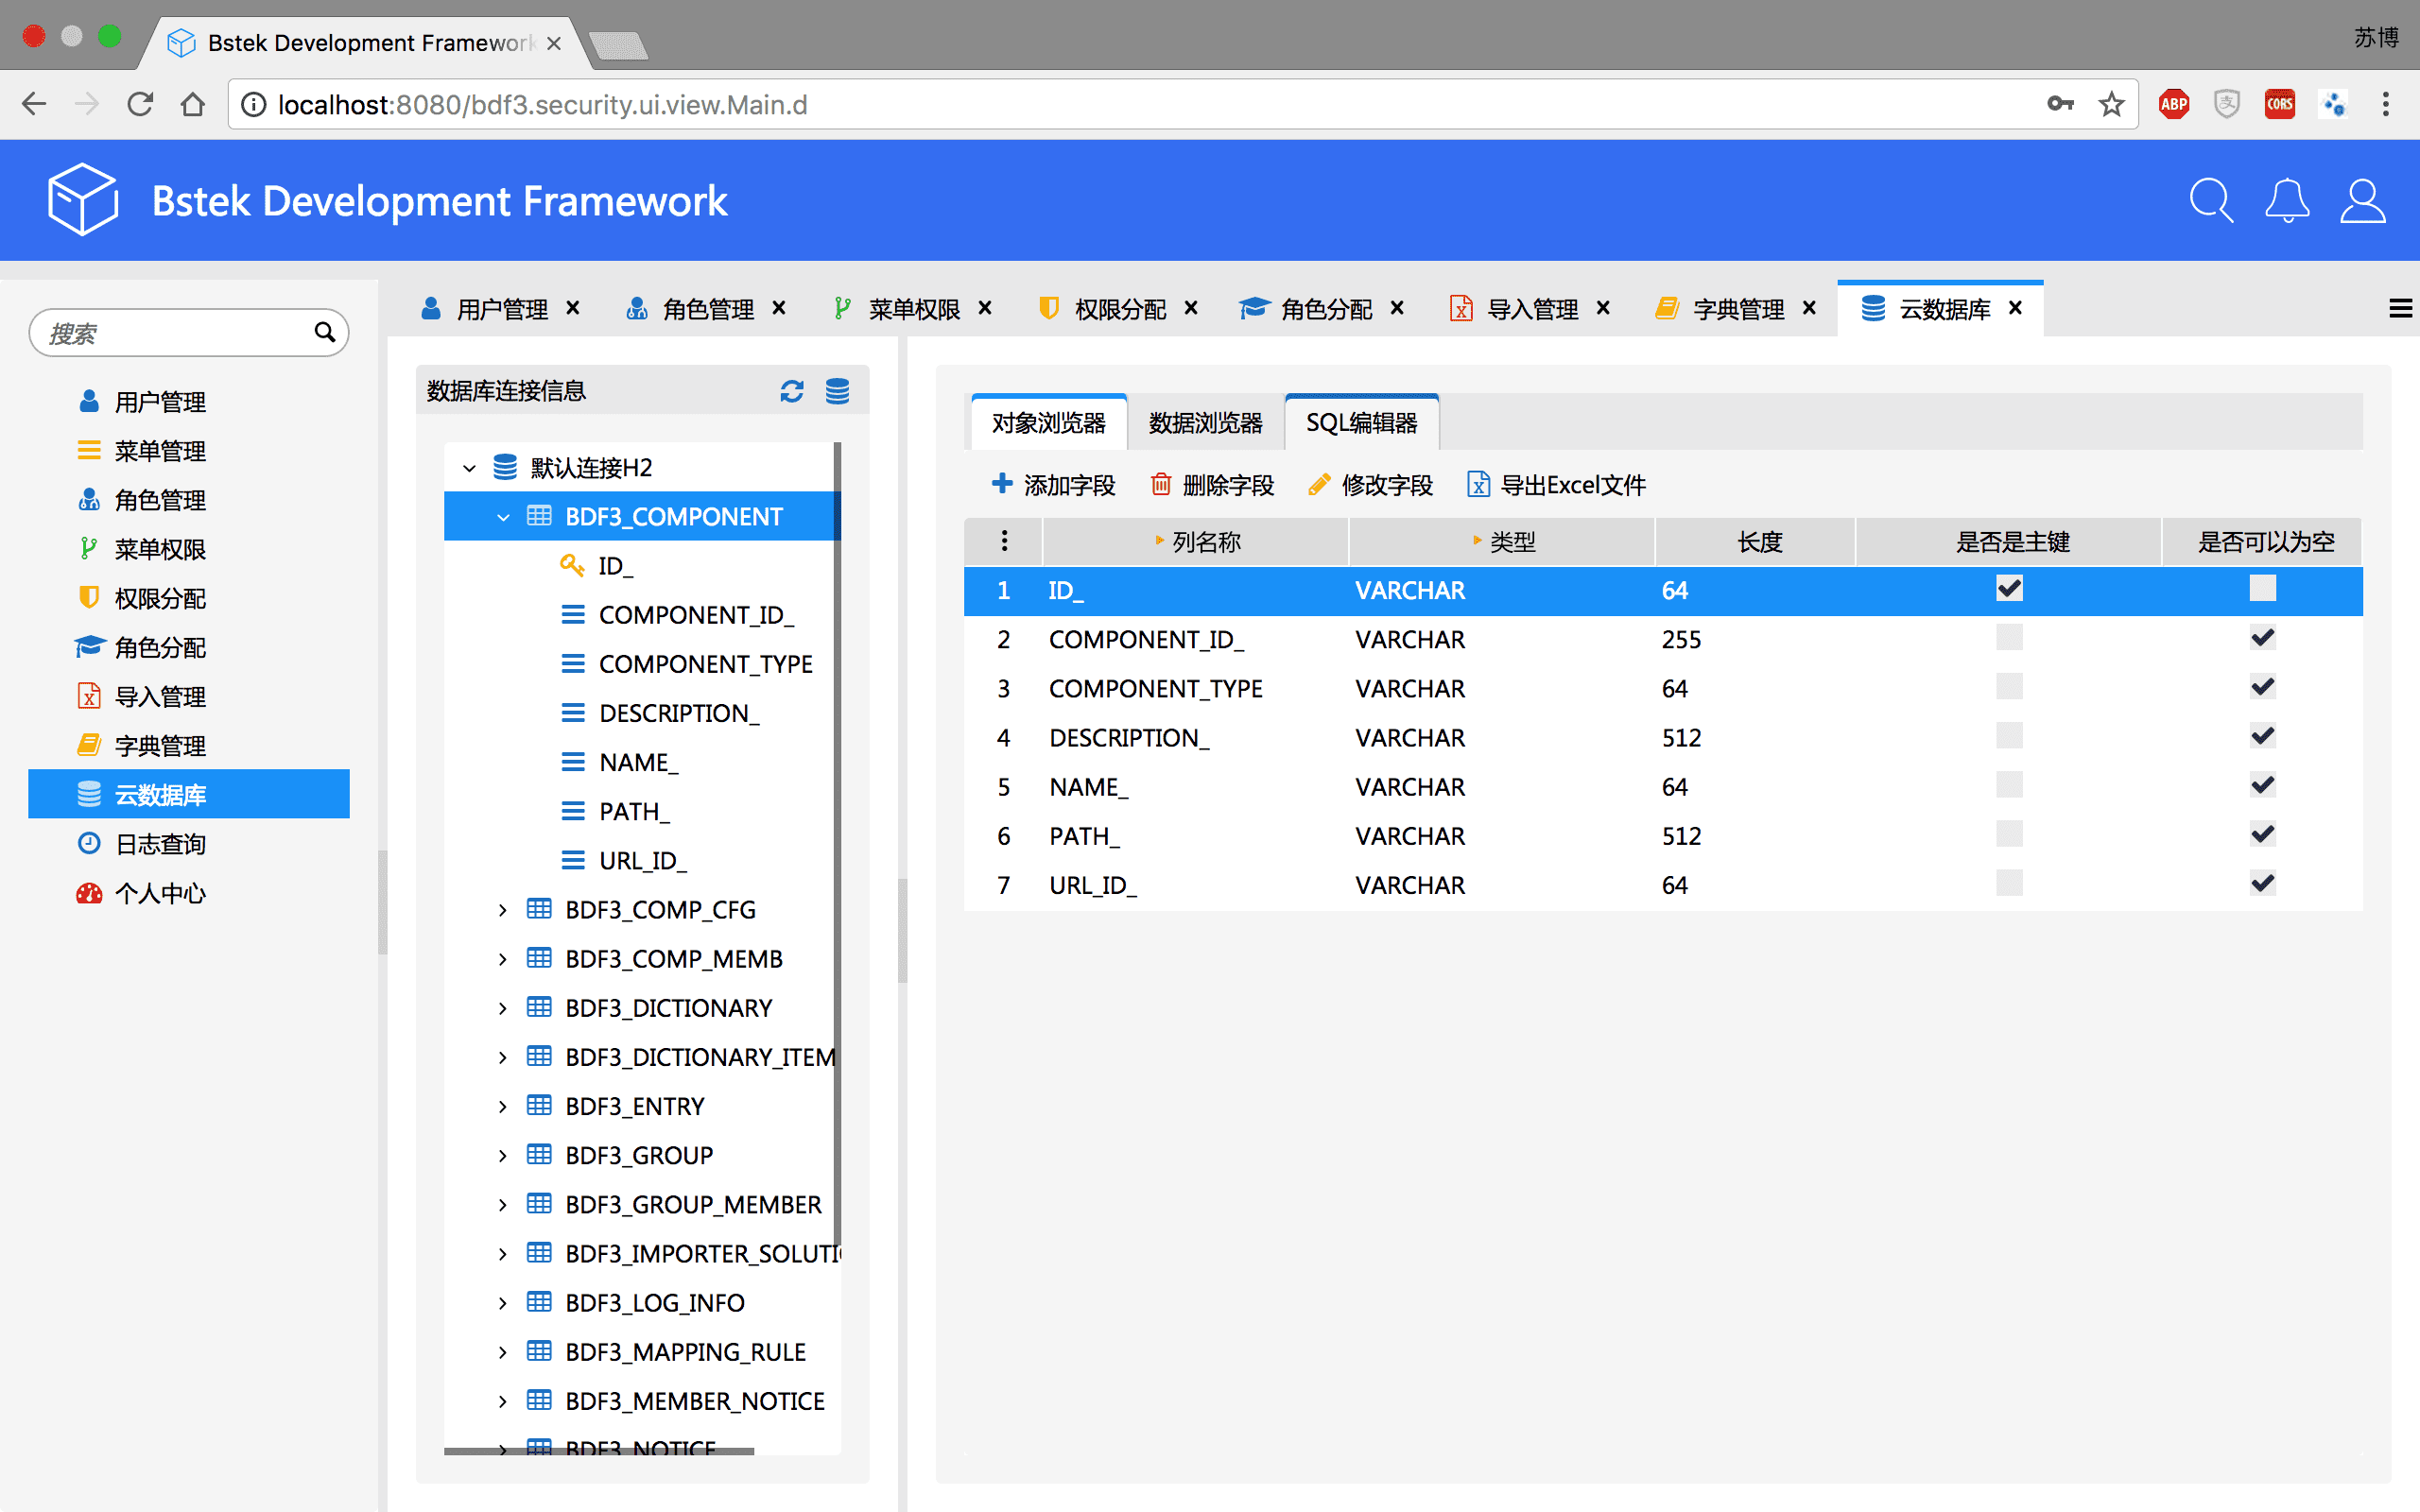This screenshot has width=2420, height=1512.
Task: Collapse the BDF3_COMPONENT table node
Action: [503, 517]
